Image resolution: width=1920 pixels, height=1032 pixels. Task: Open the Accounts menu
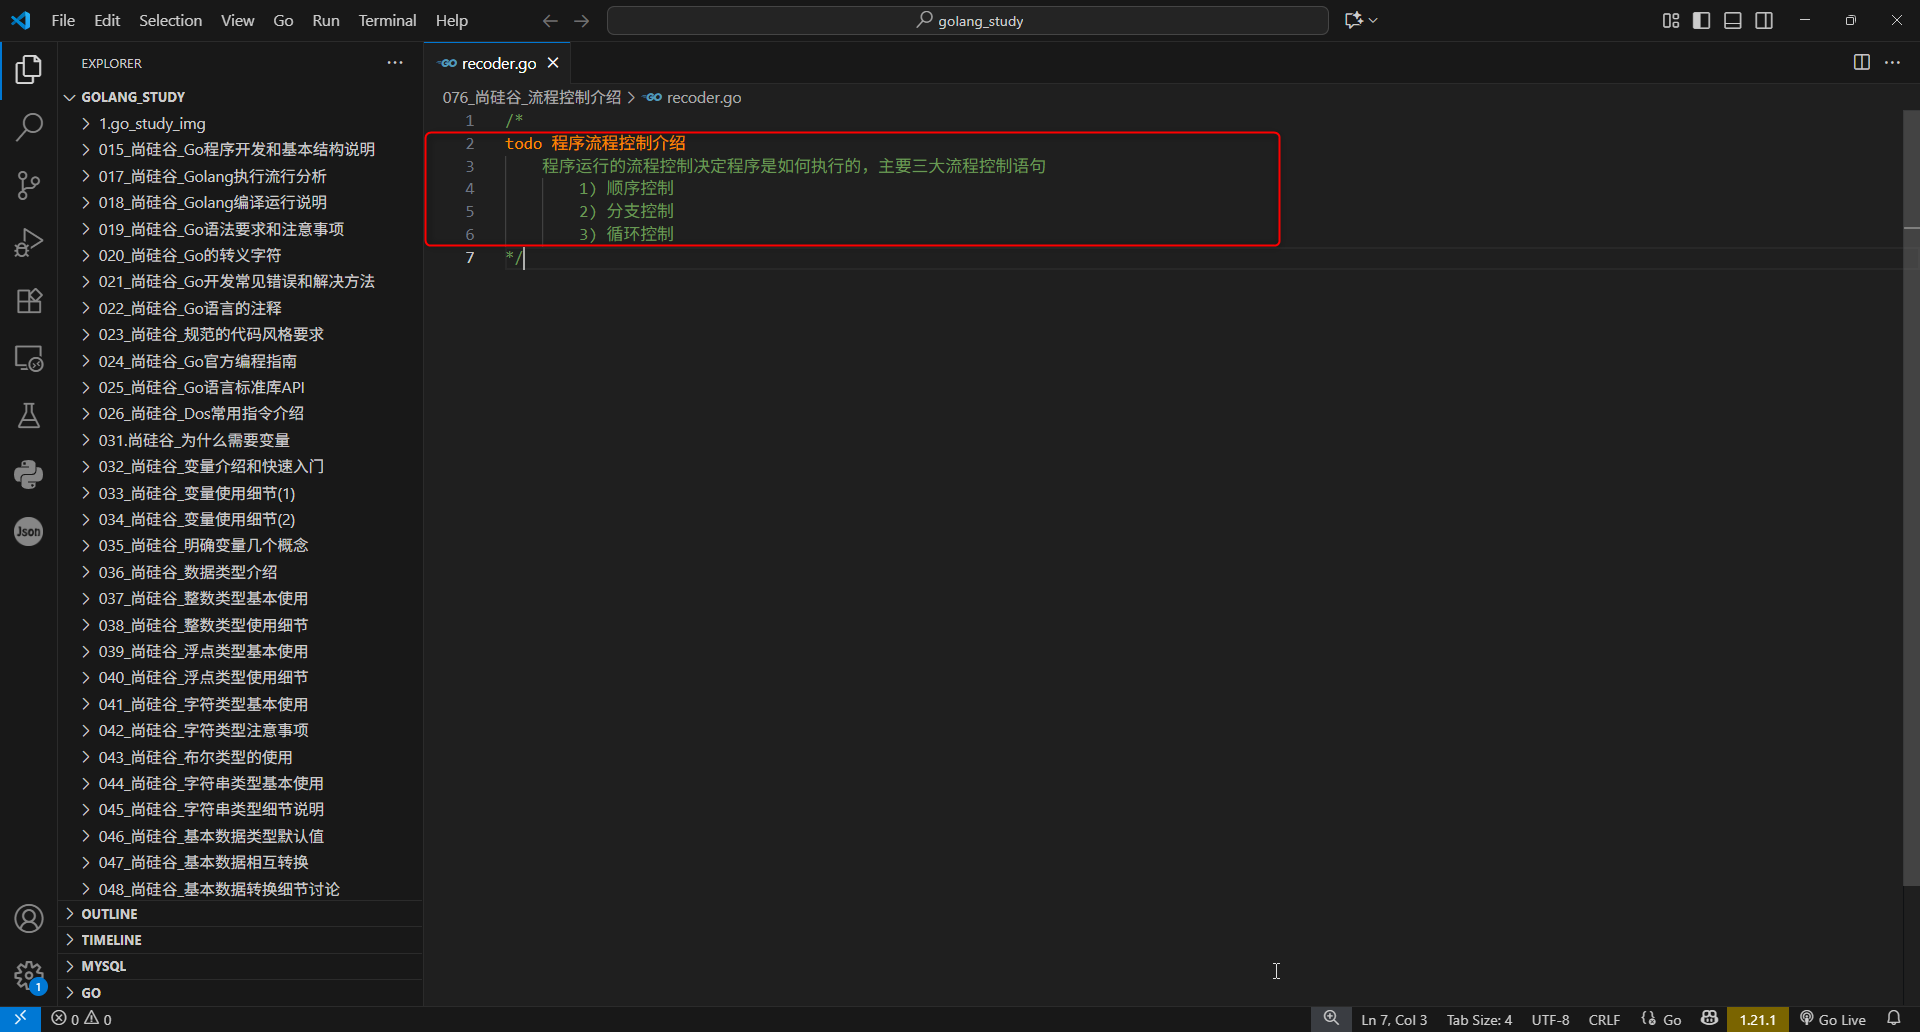[29, 918]
